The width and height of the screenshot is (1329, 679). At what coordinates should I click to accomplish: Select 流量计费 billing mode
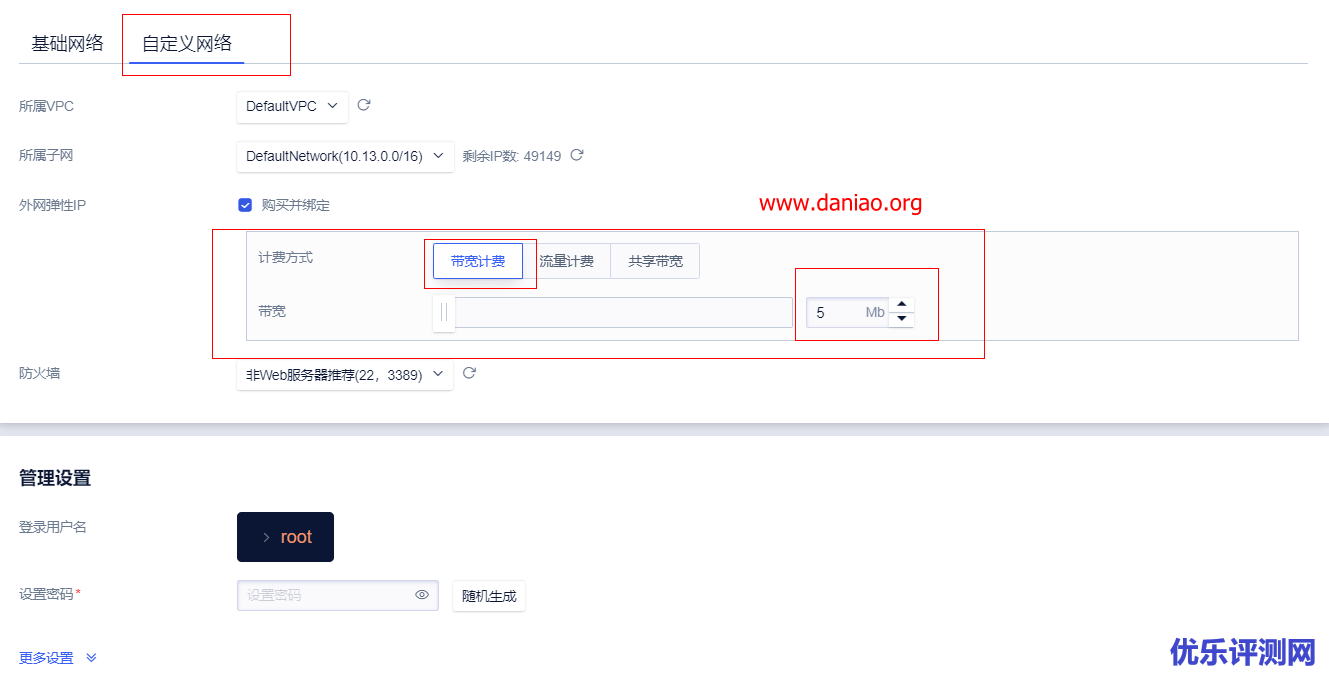[x=565, y=260]
